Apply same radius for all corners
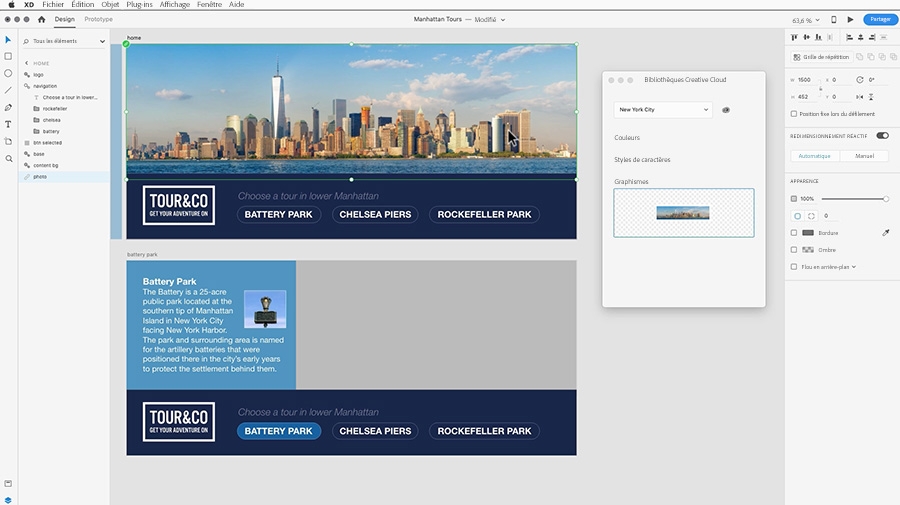 click(x=797, y=216)
